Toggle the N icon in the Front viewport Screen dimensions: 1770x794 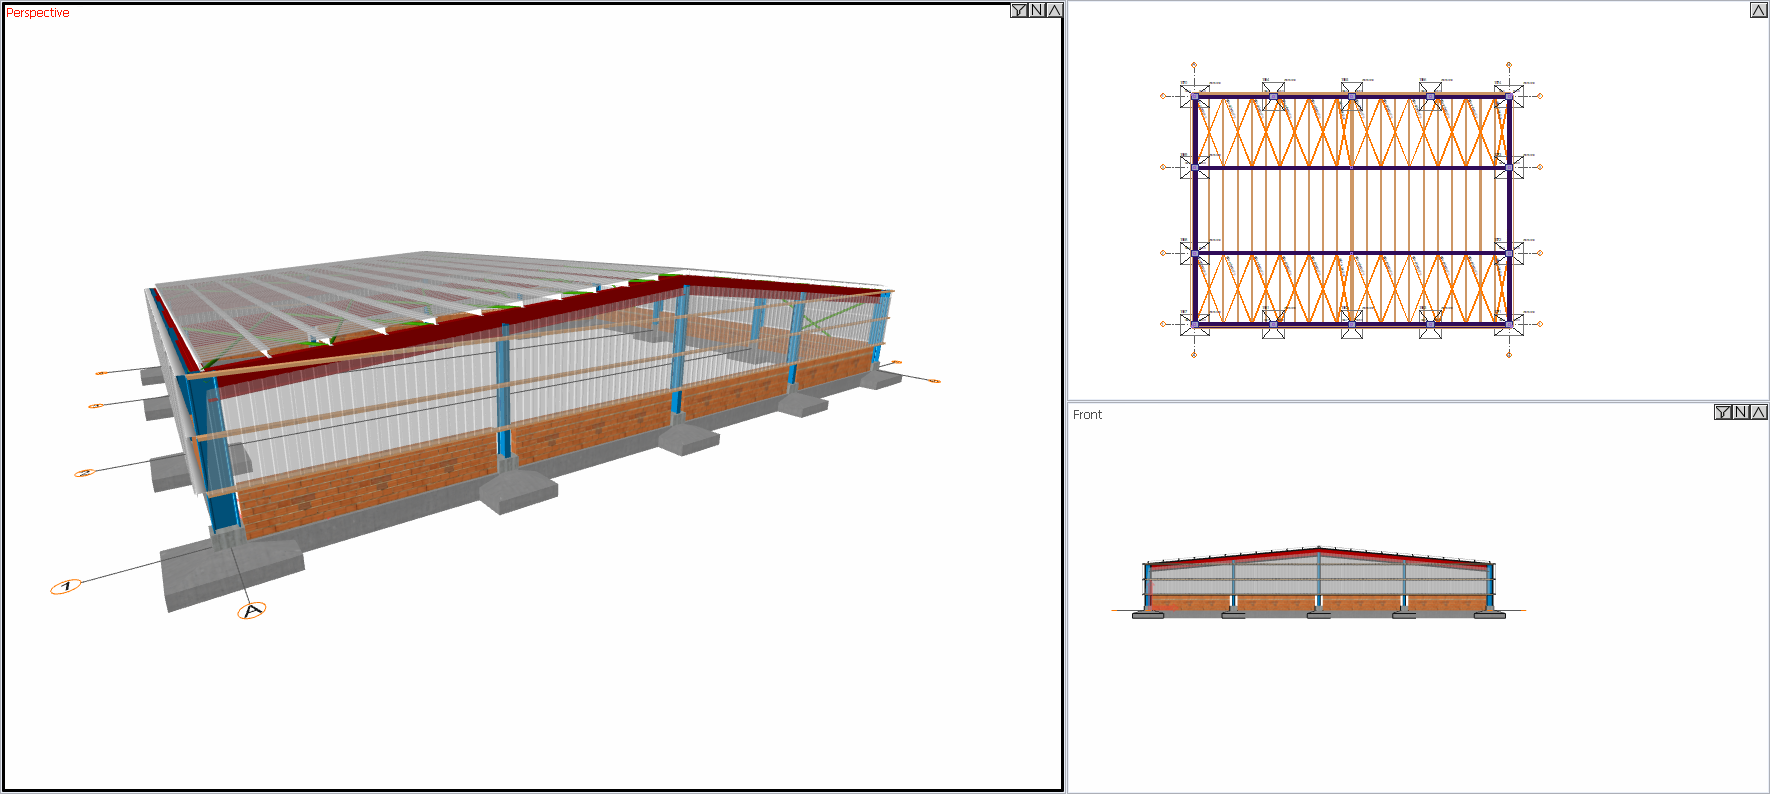[1741, 412]
